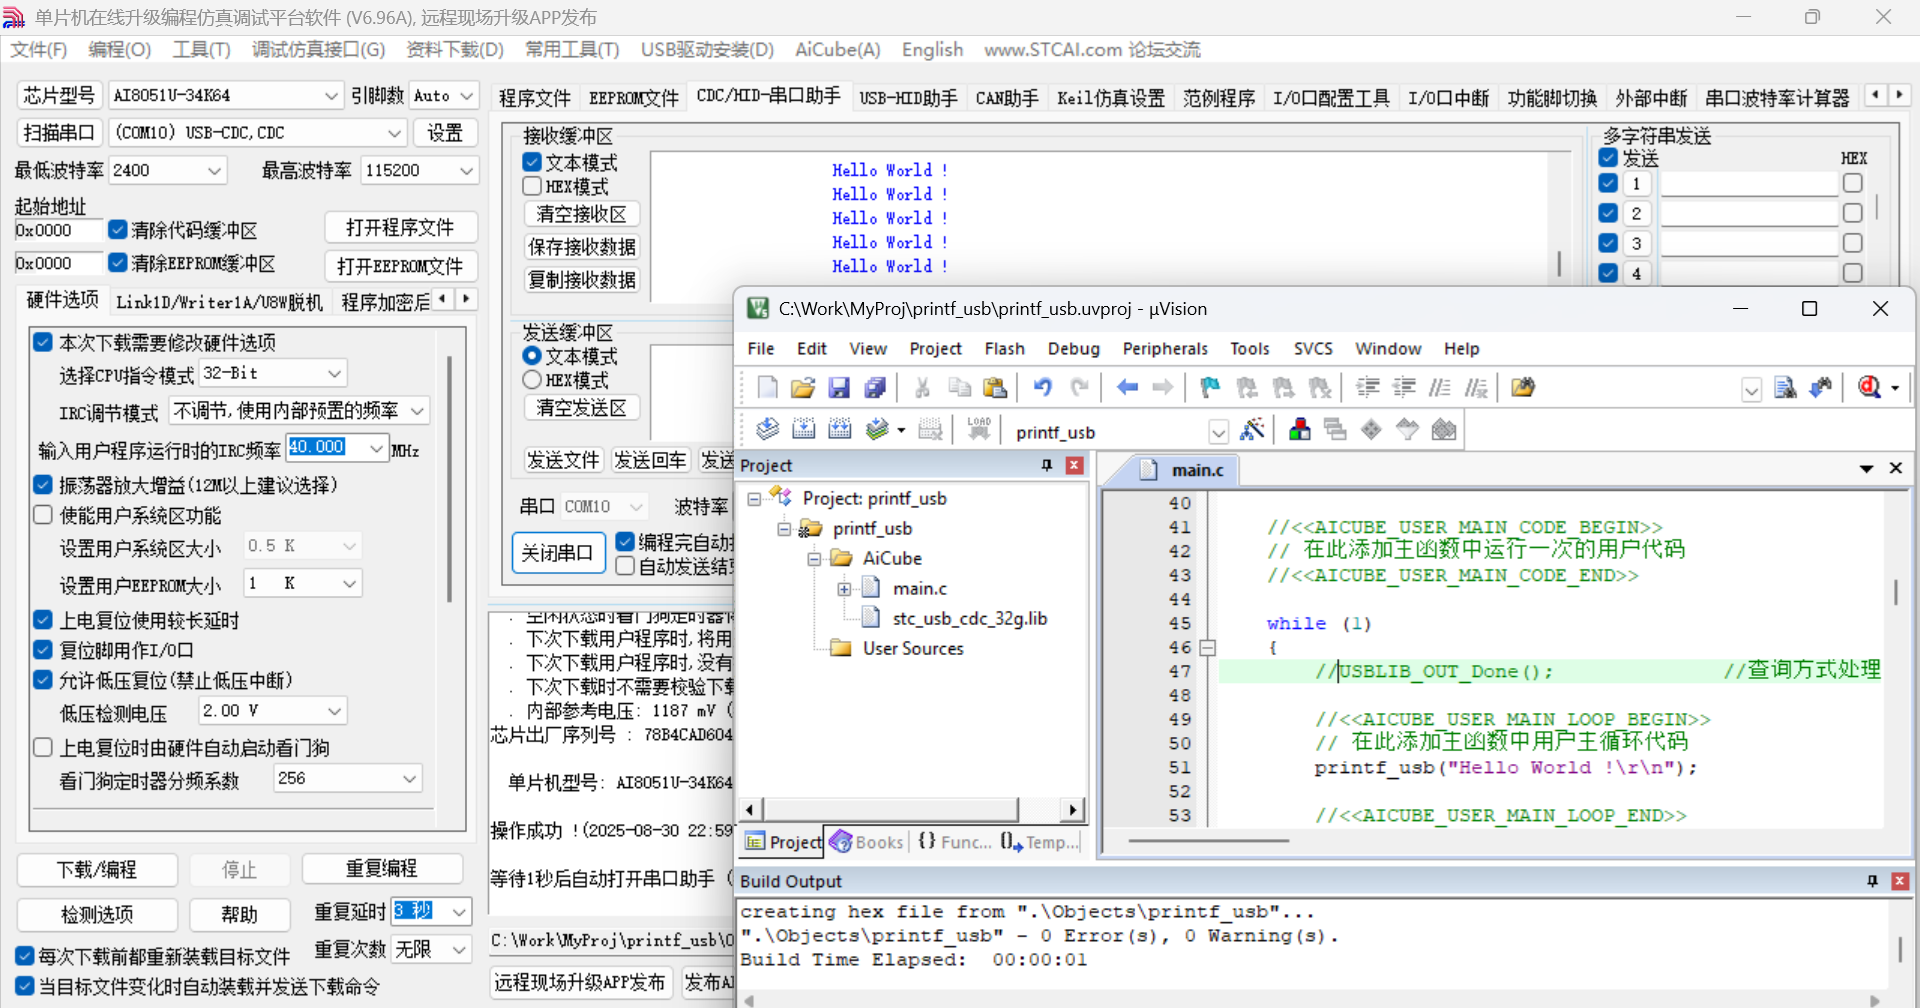Image resolution: width=1920 pixels, height=1008 pixels.
Task: Toggle 振荡器放大增益 checkbox
Action: [x=43, y=485]
